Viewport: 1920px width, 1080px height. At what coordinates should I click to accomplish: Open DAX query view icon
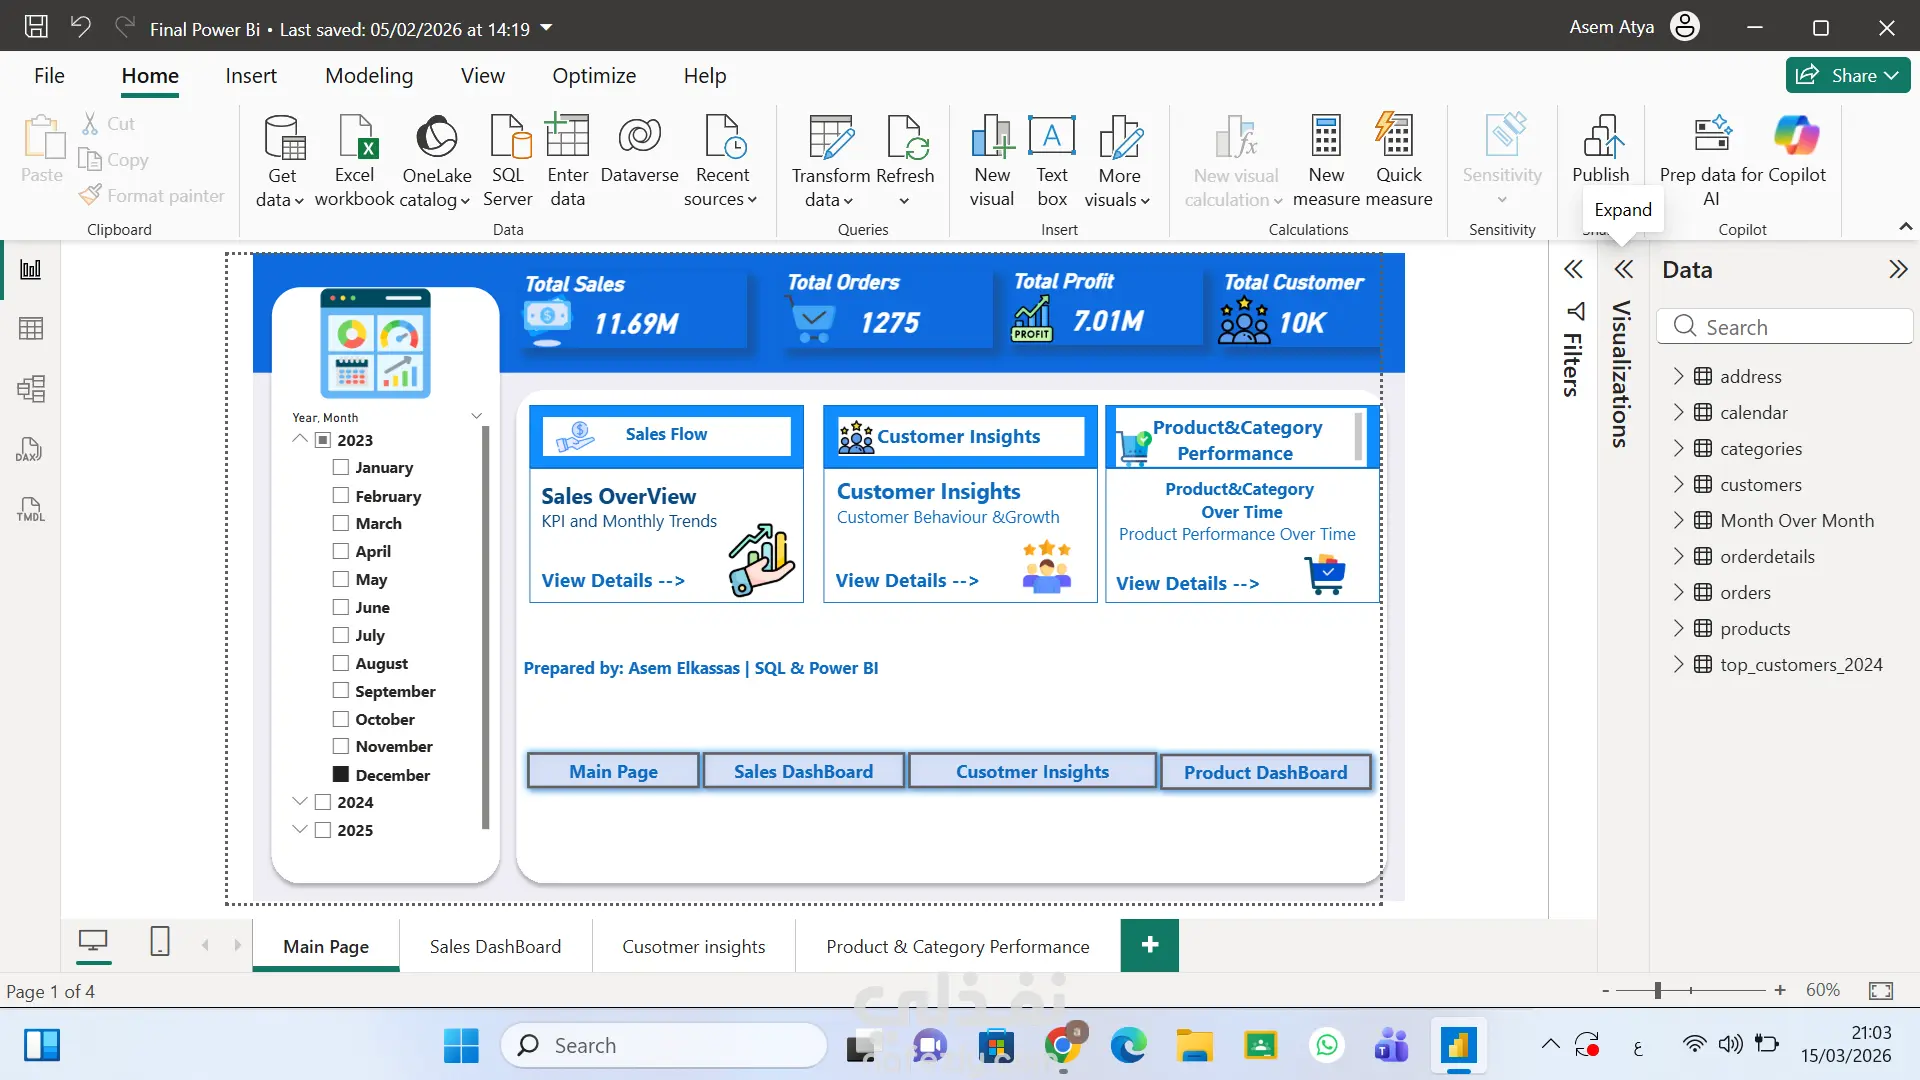coord(31,450)
